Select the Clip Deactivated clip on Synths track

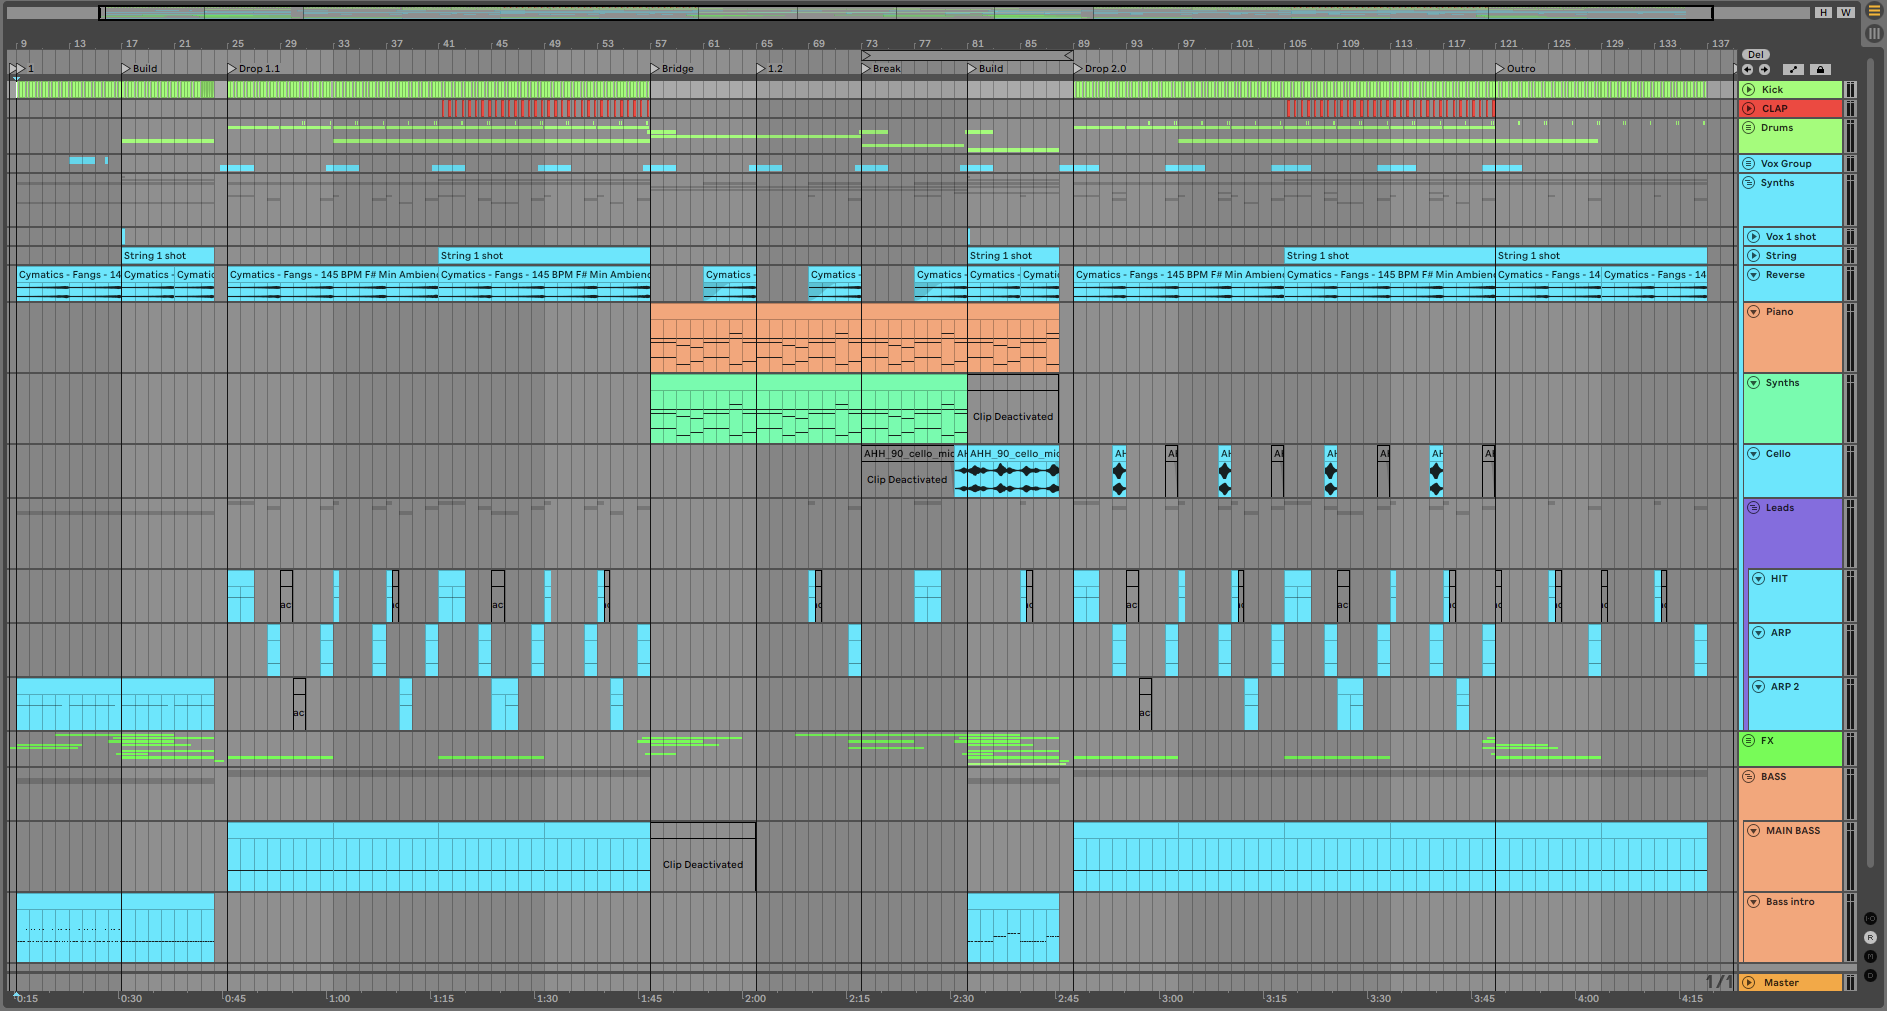click(1013, 409)
